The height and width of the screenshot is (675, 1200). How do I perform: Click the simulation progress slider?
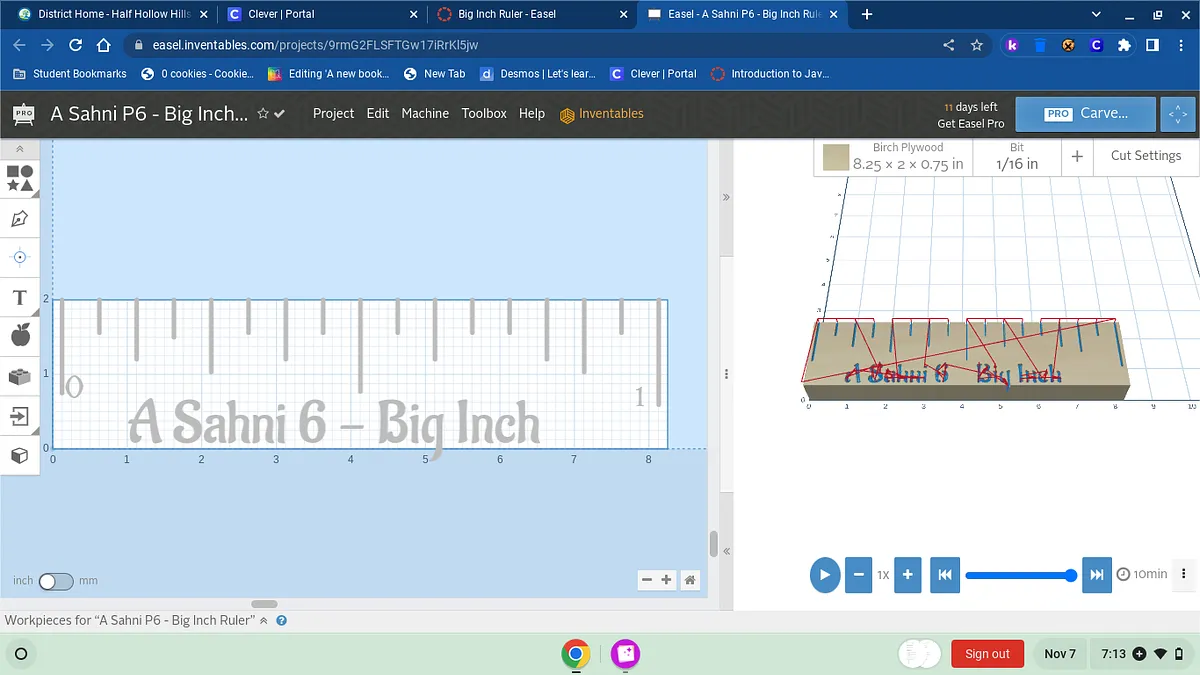point(1020,575)
